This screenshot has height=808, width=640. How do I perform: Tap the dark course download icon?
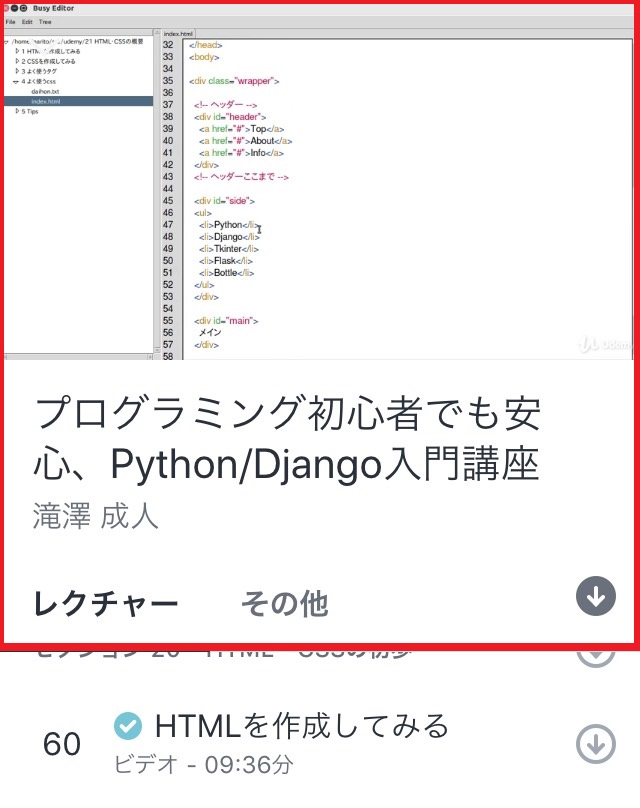(595, 597)
